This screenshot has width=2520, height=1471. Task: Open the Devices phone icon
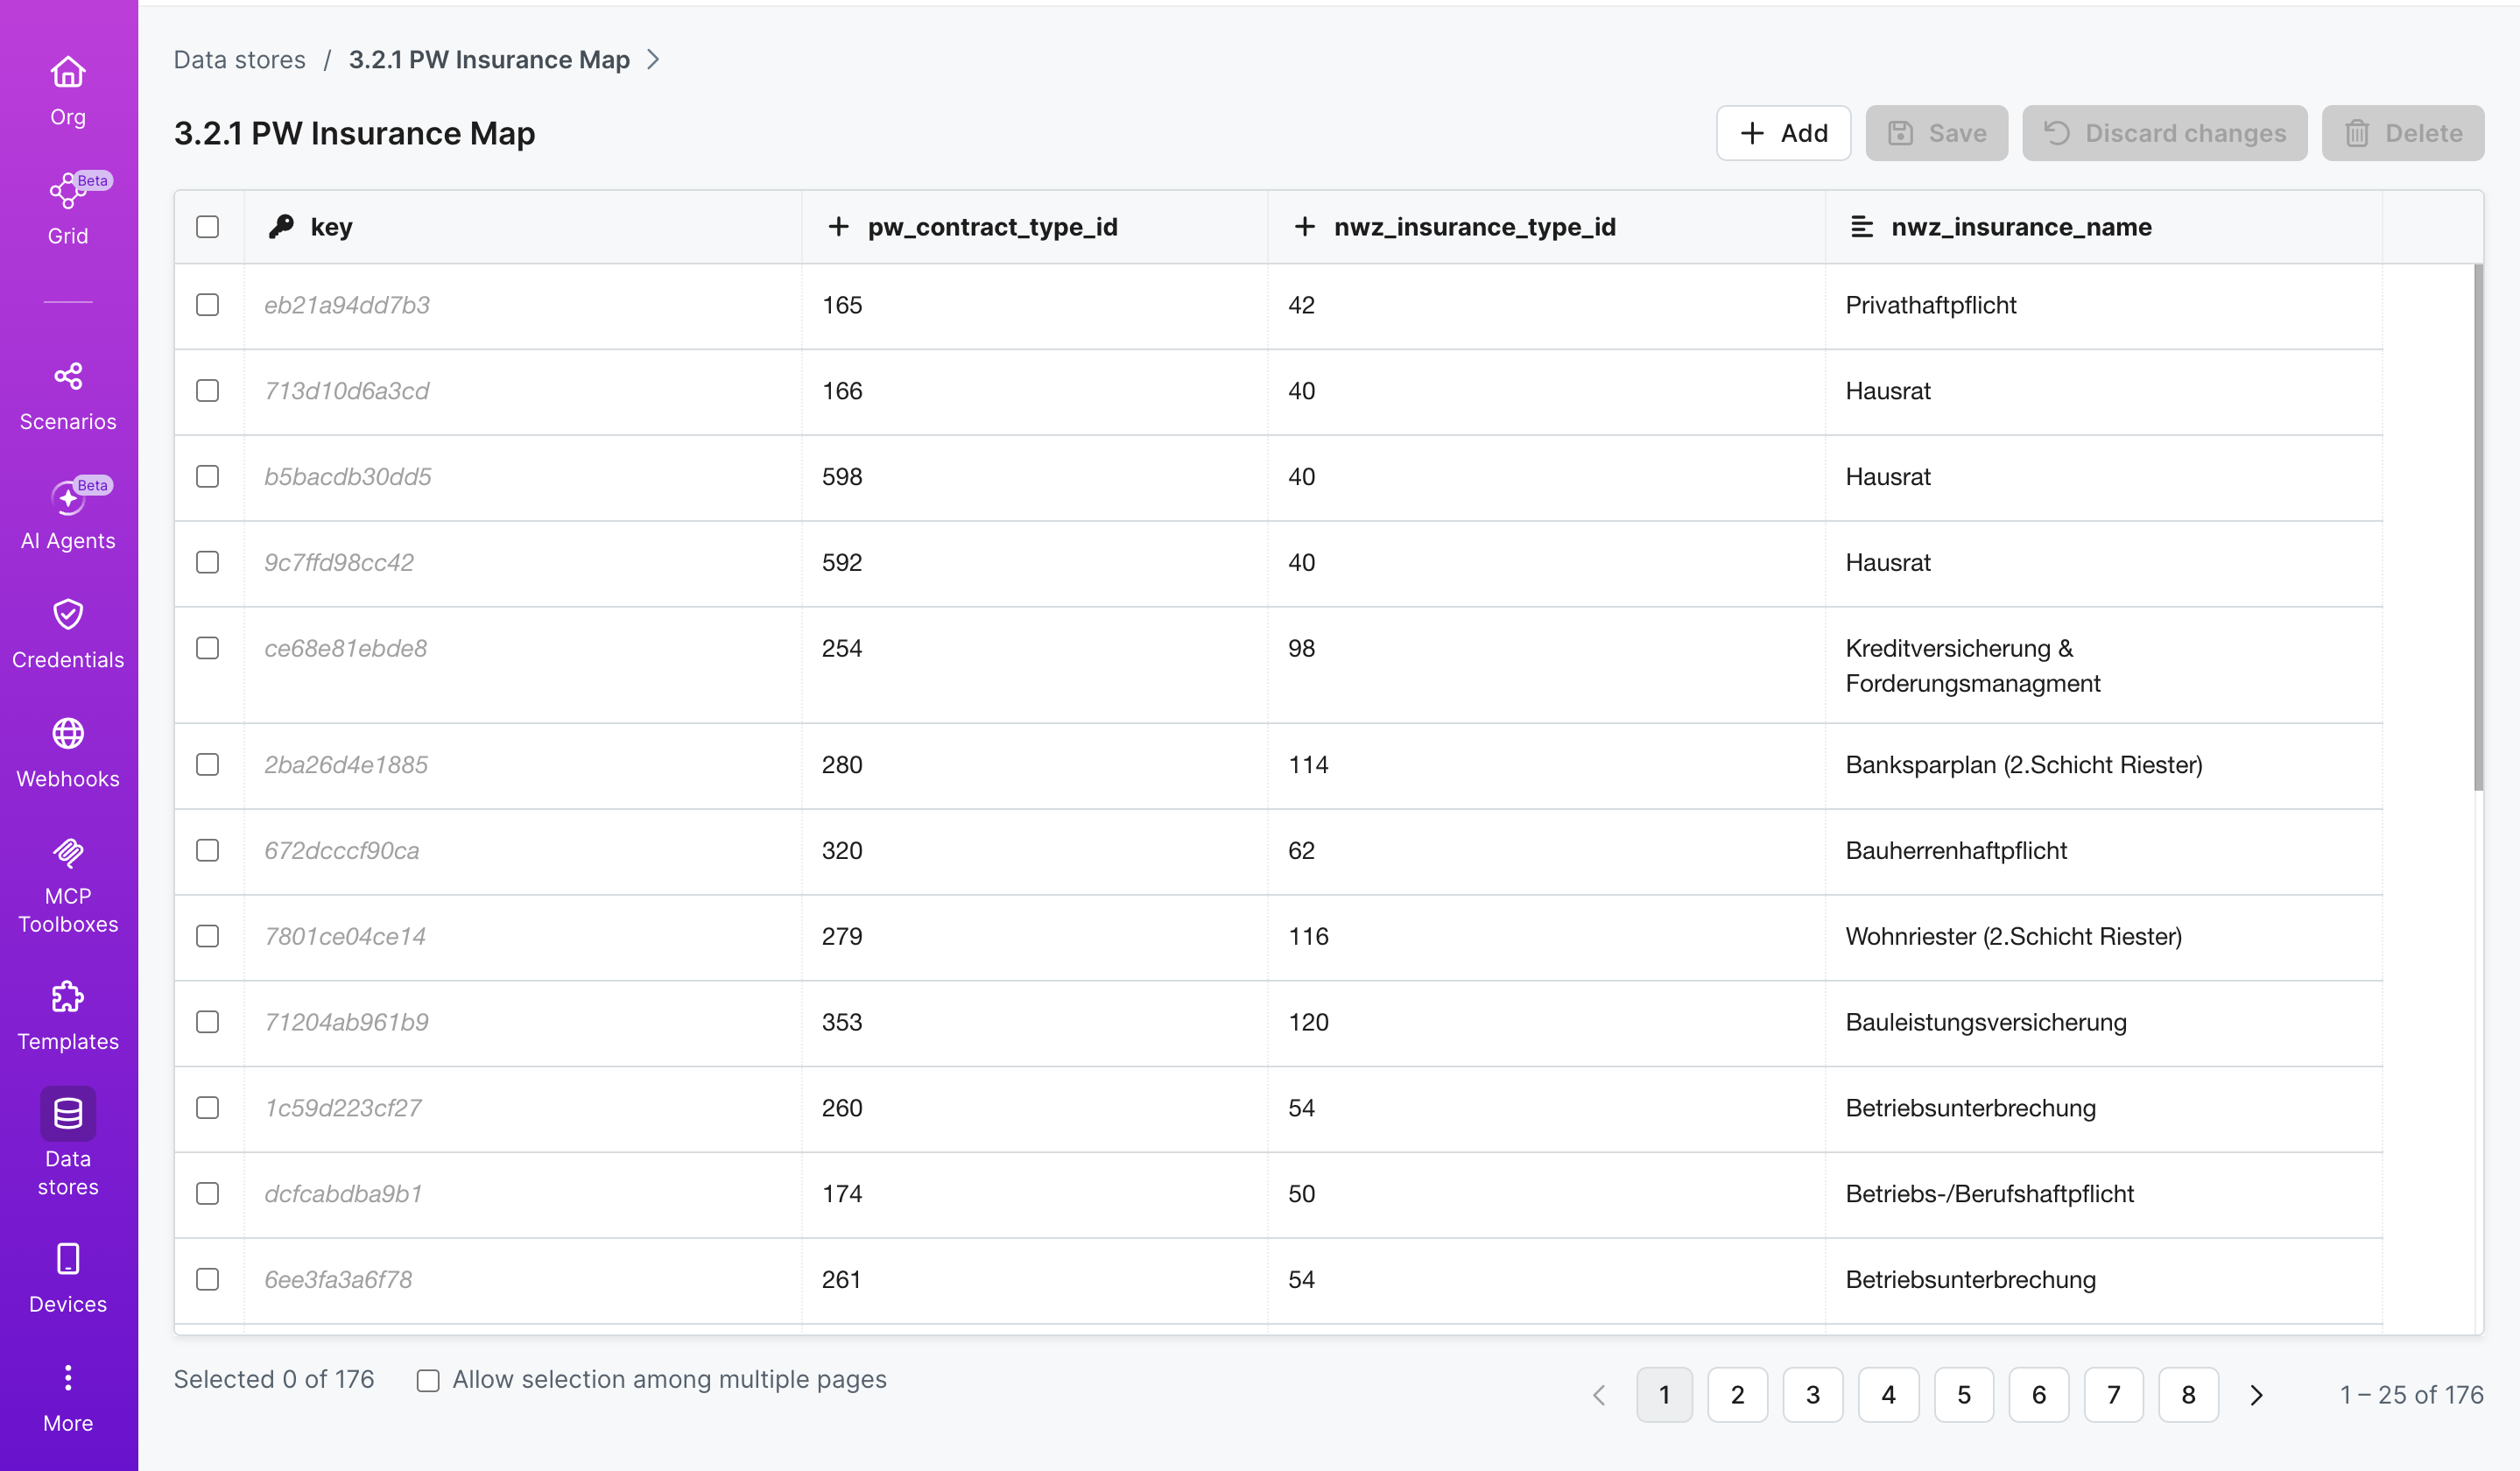point(68,1259)
